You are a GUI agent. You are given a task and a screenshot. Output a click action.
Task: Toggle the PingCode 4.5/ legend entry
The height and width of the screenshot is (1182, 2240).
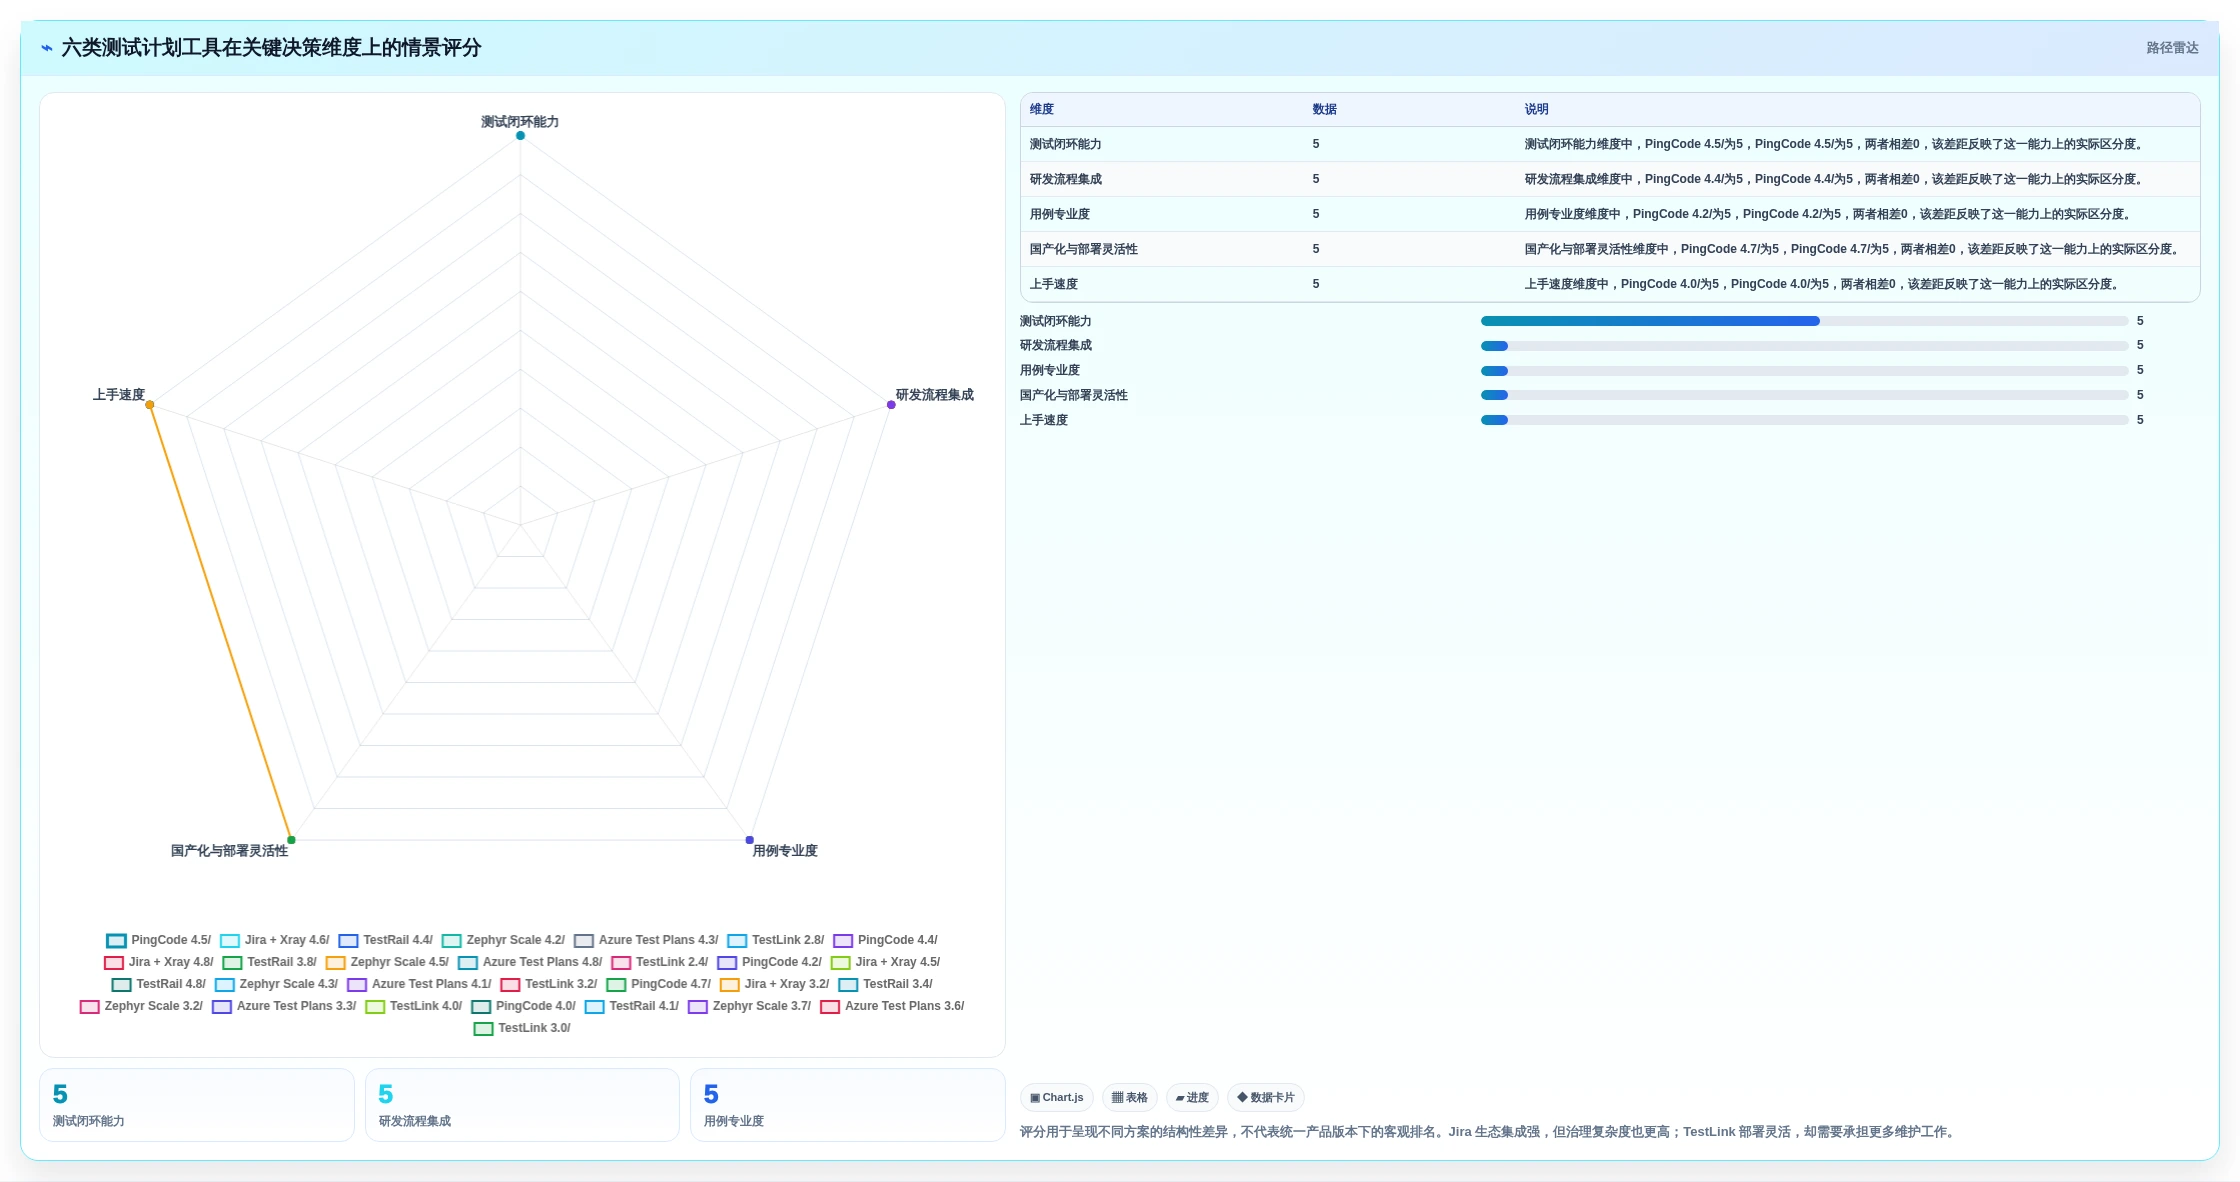[x=158, y=940]
